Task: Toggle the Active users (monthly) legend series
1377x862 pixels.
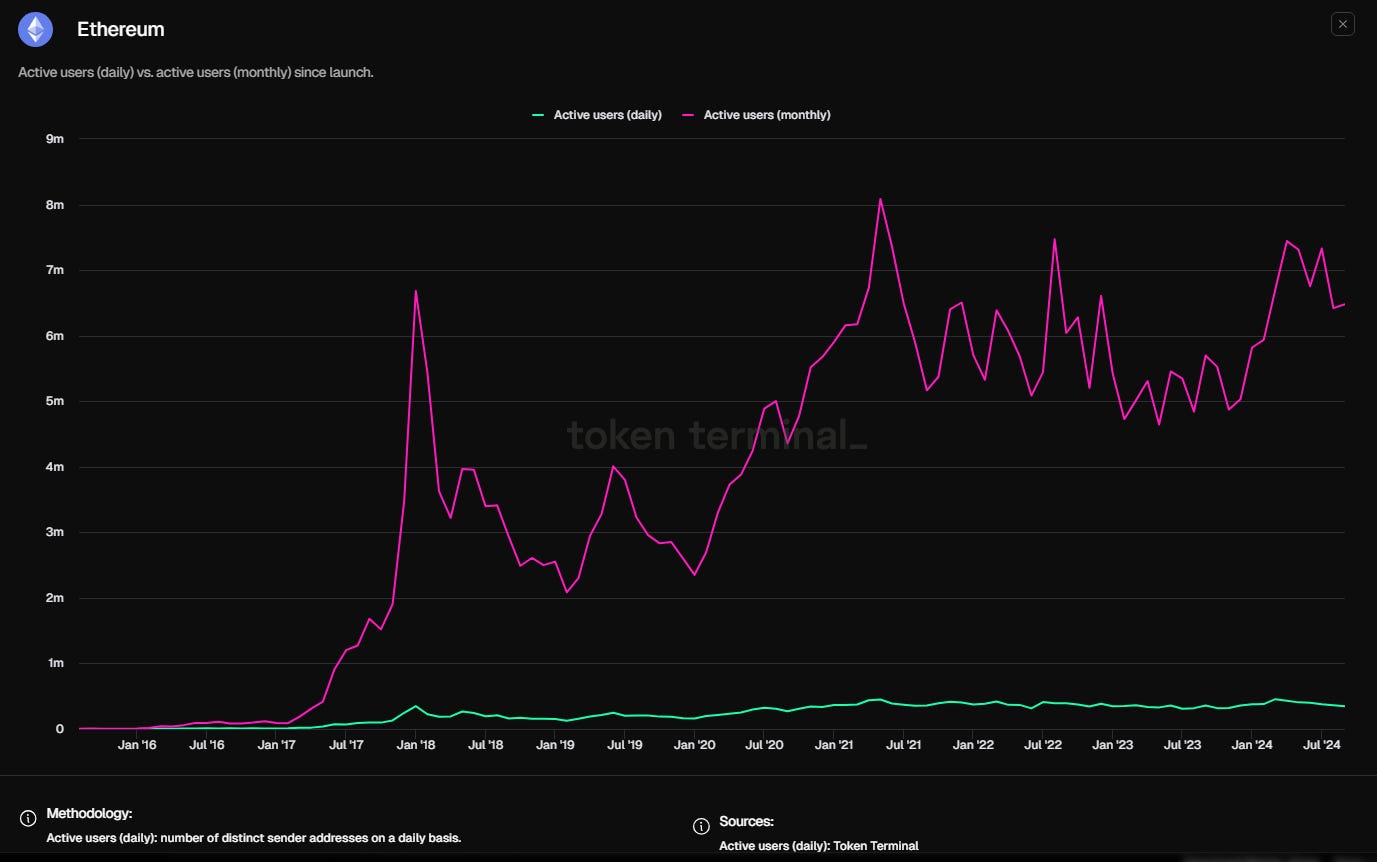Action: (756, 115)
